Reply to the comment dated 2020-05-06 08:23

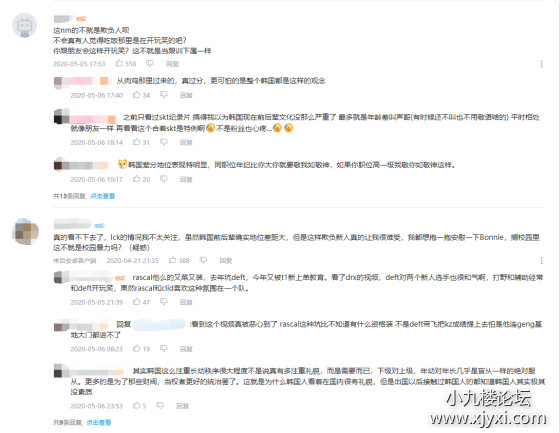pos(186,349)
